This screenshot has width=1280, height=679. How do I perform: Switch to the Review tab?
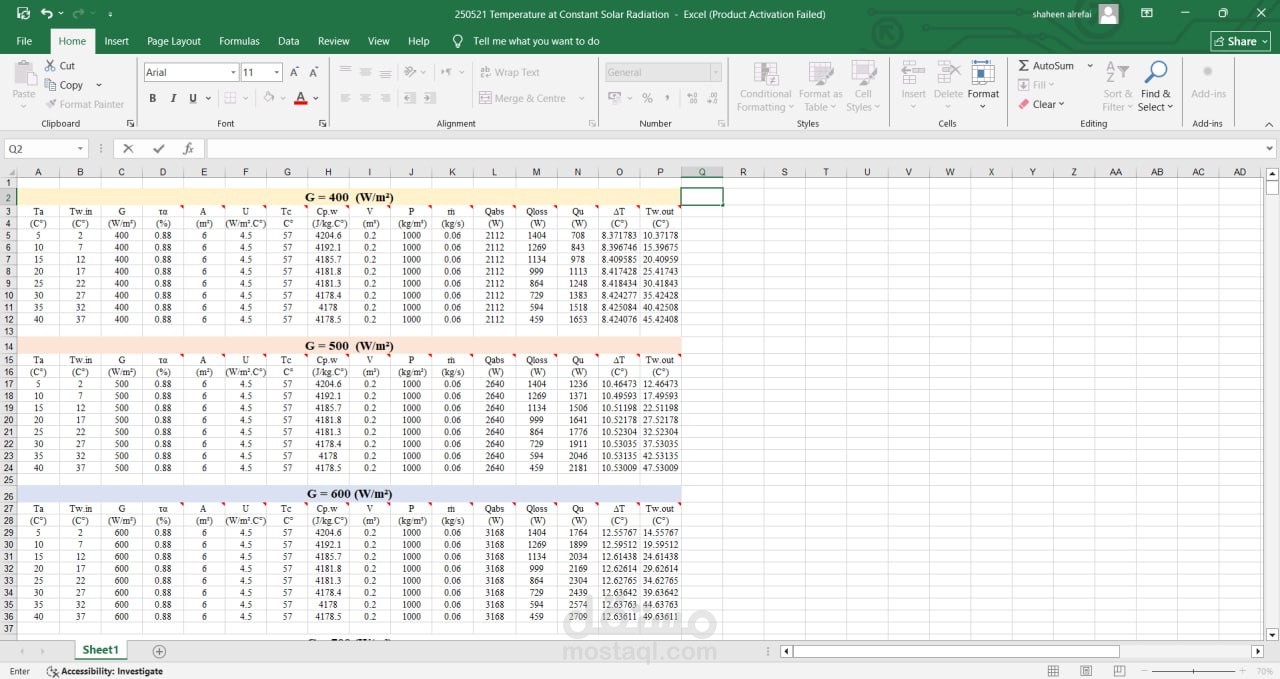coord(334,41)
